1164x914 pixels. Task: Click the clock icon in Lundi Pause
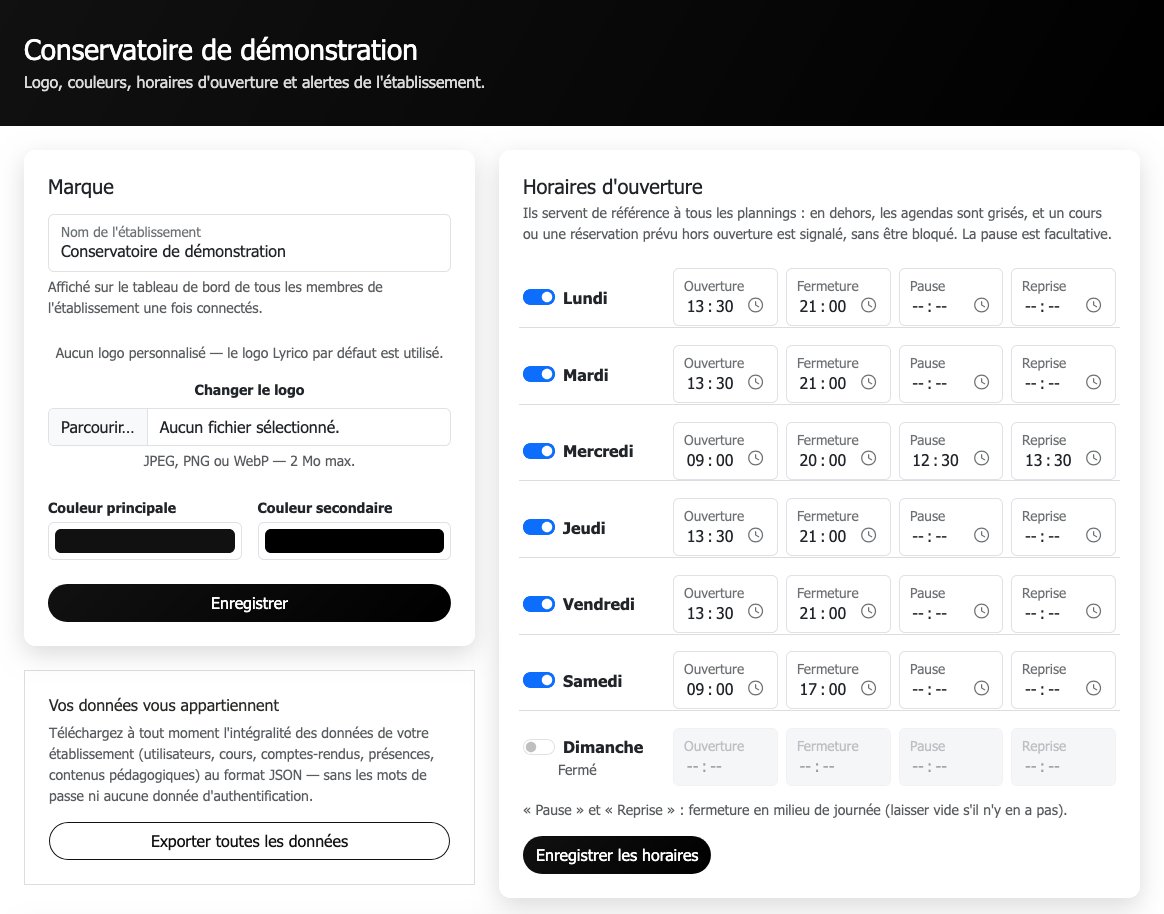click(981, 305)
